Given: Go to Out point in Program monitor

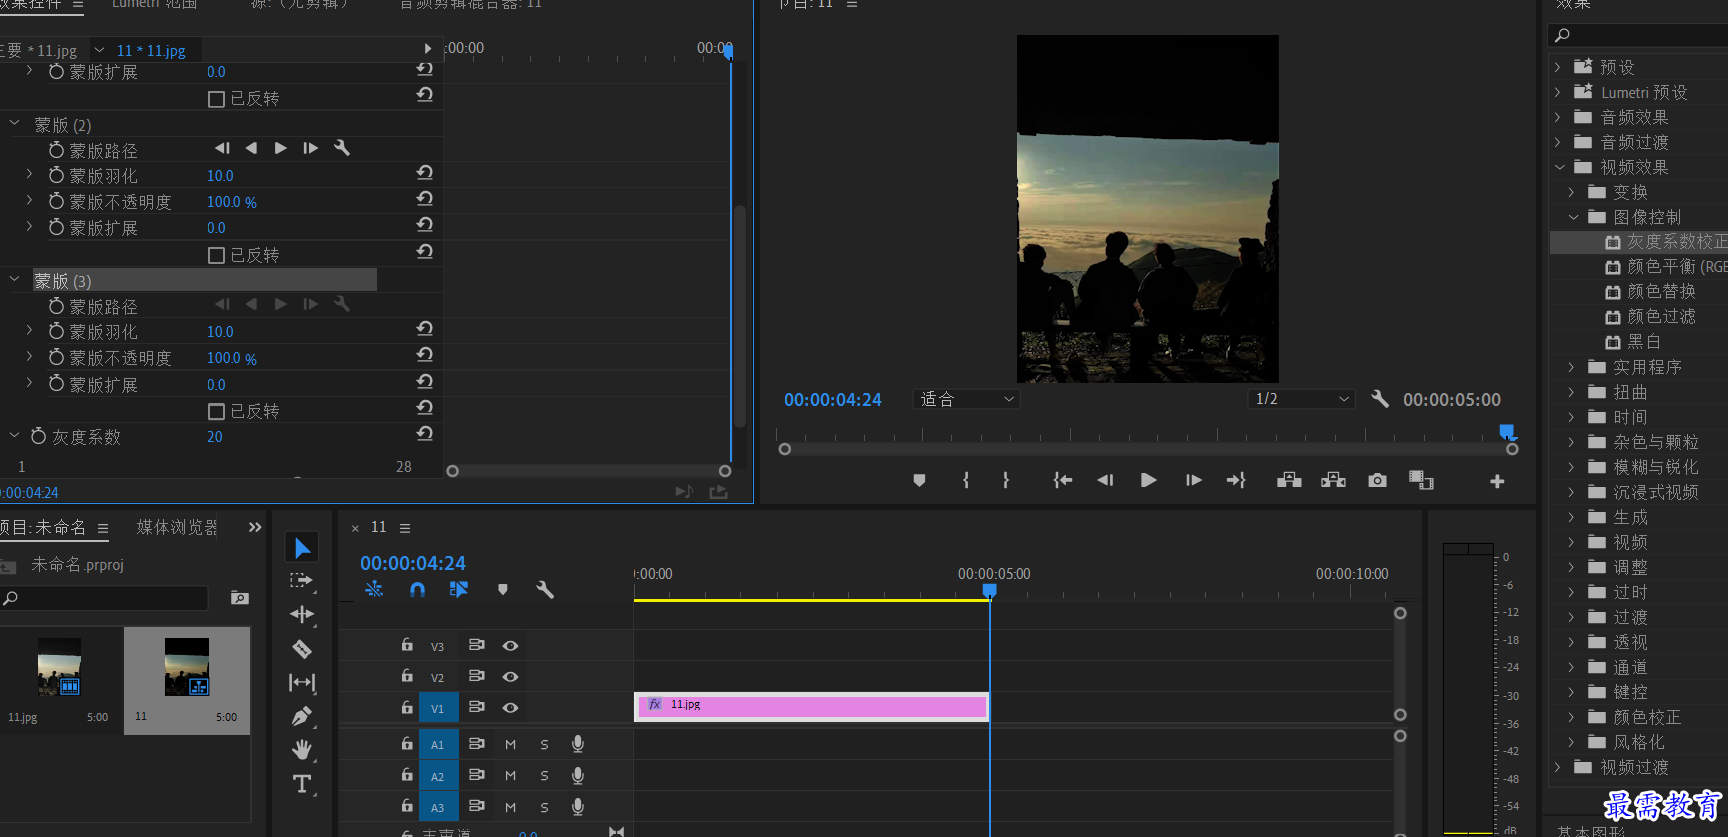Looking at the screenshot, I should (1236, 480).
